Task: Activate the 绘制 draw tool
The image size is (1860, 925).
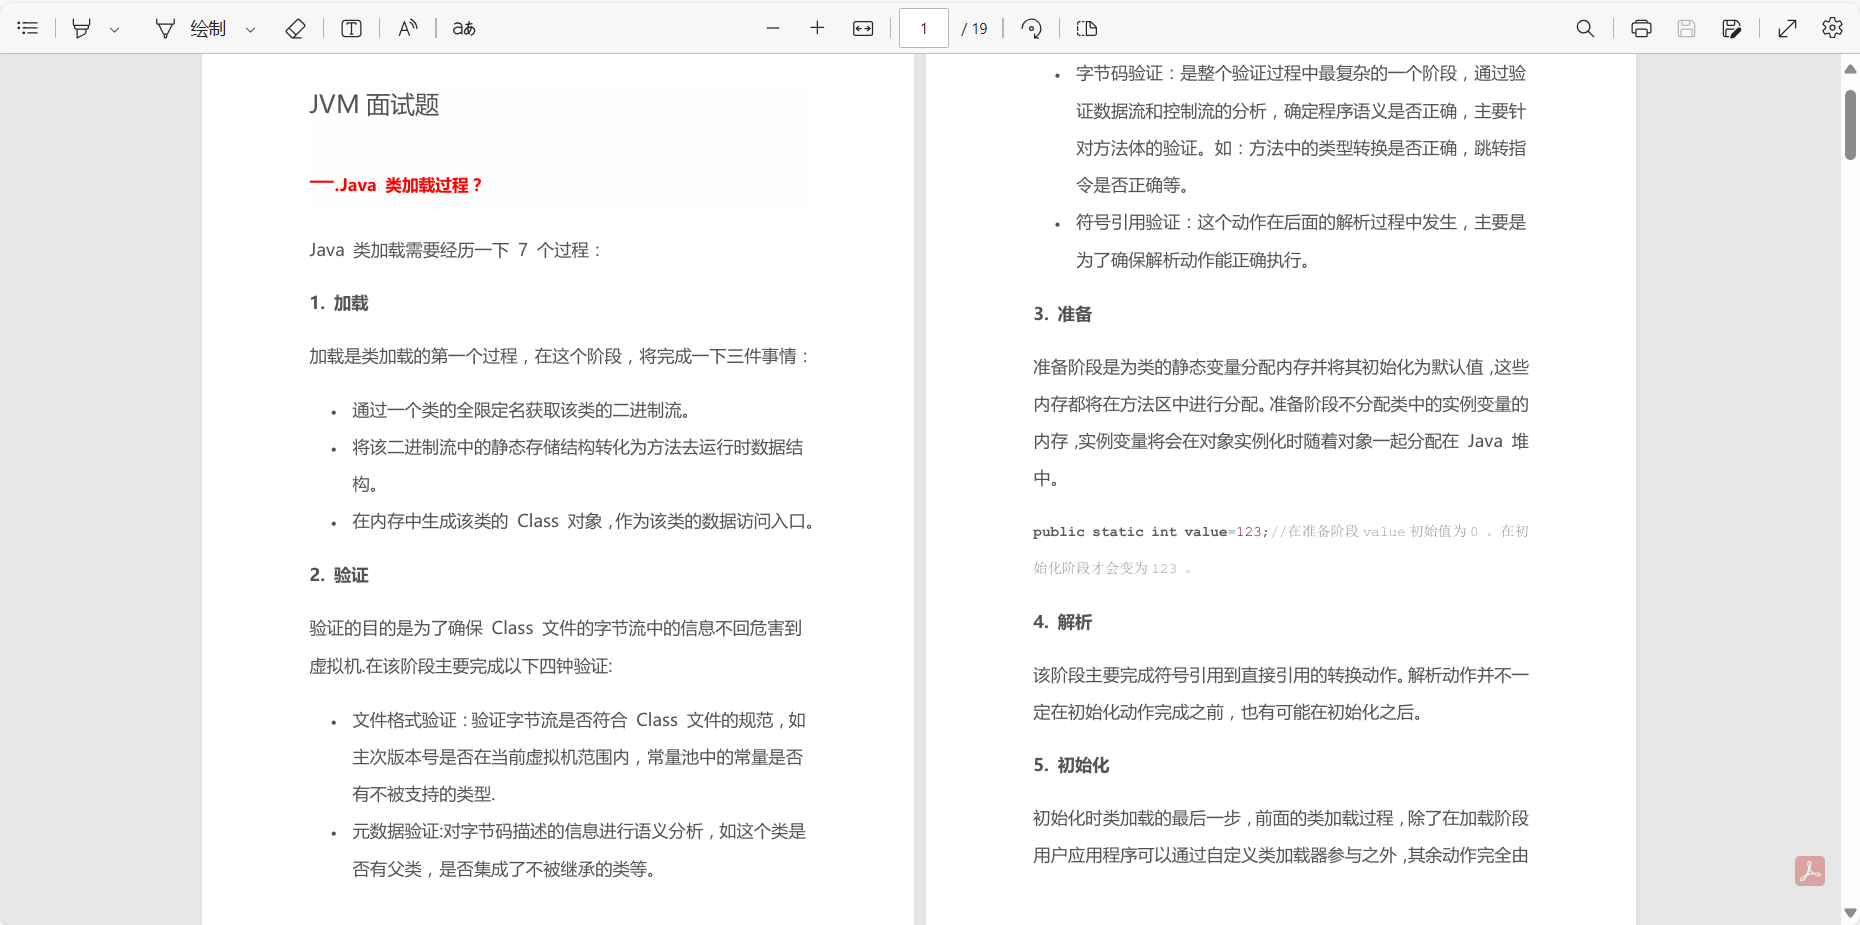Action: [191, 28]
